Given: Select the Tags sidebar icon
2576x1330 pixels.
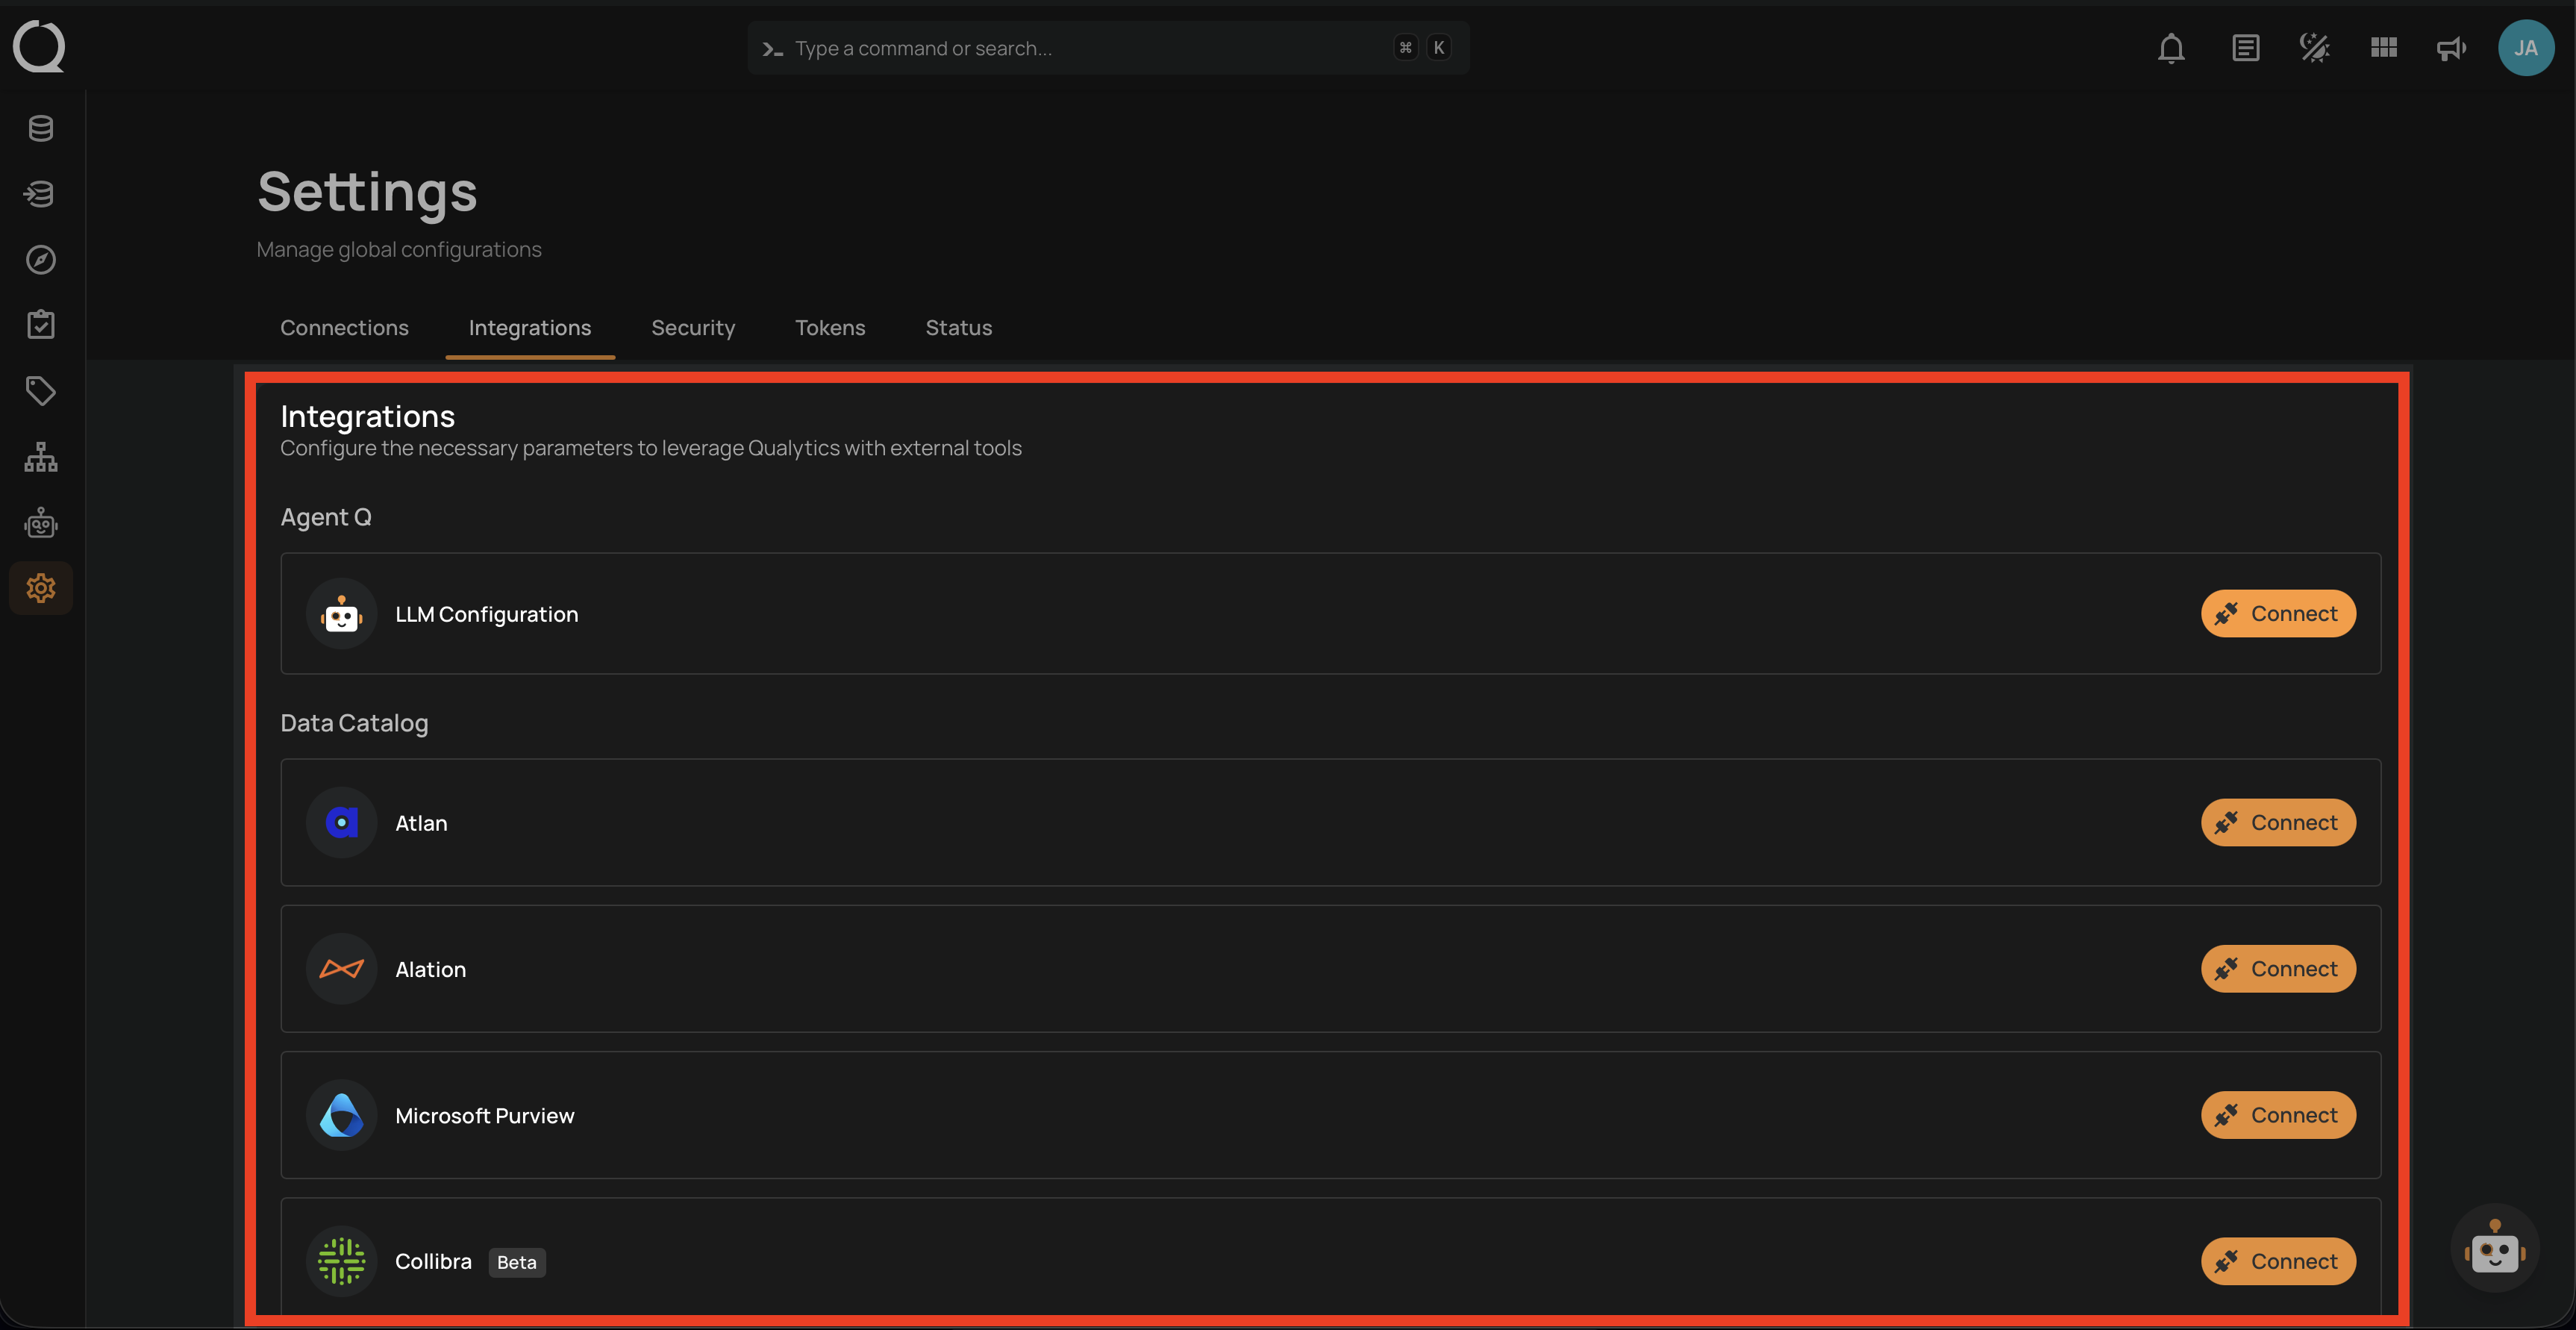Looking at the screenshot, I should 40,391.
